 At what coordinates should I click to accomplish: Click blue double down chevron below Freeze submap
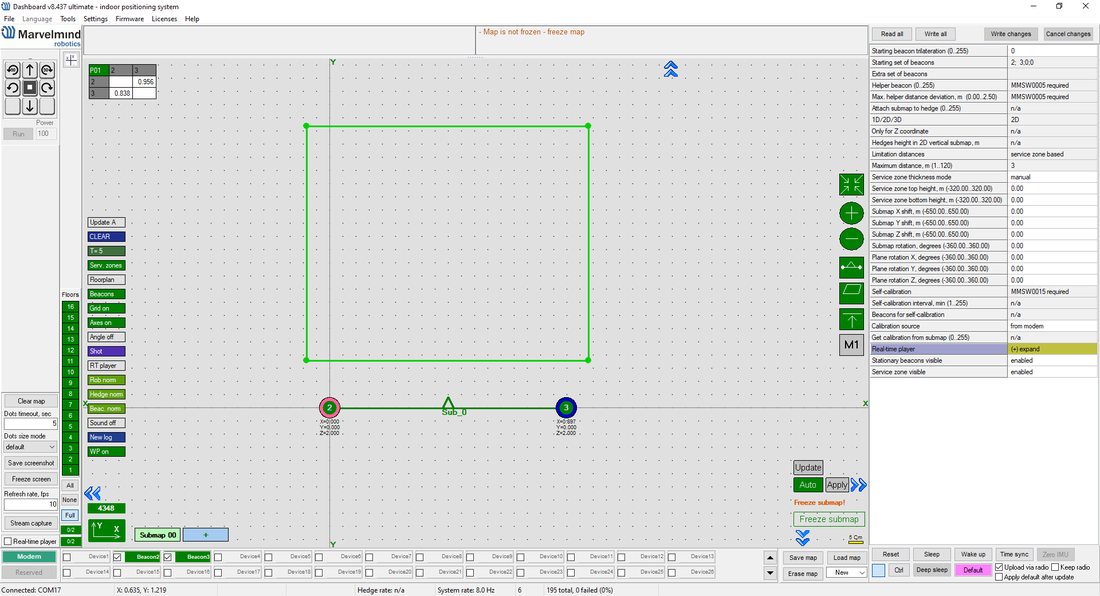[803, 538]
